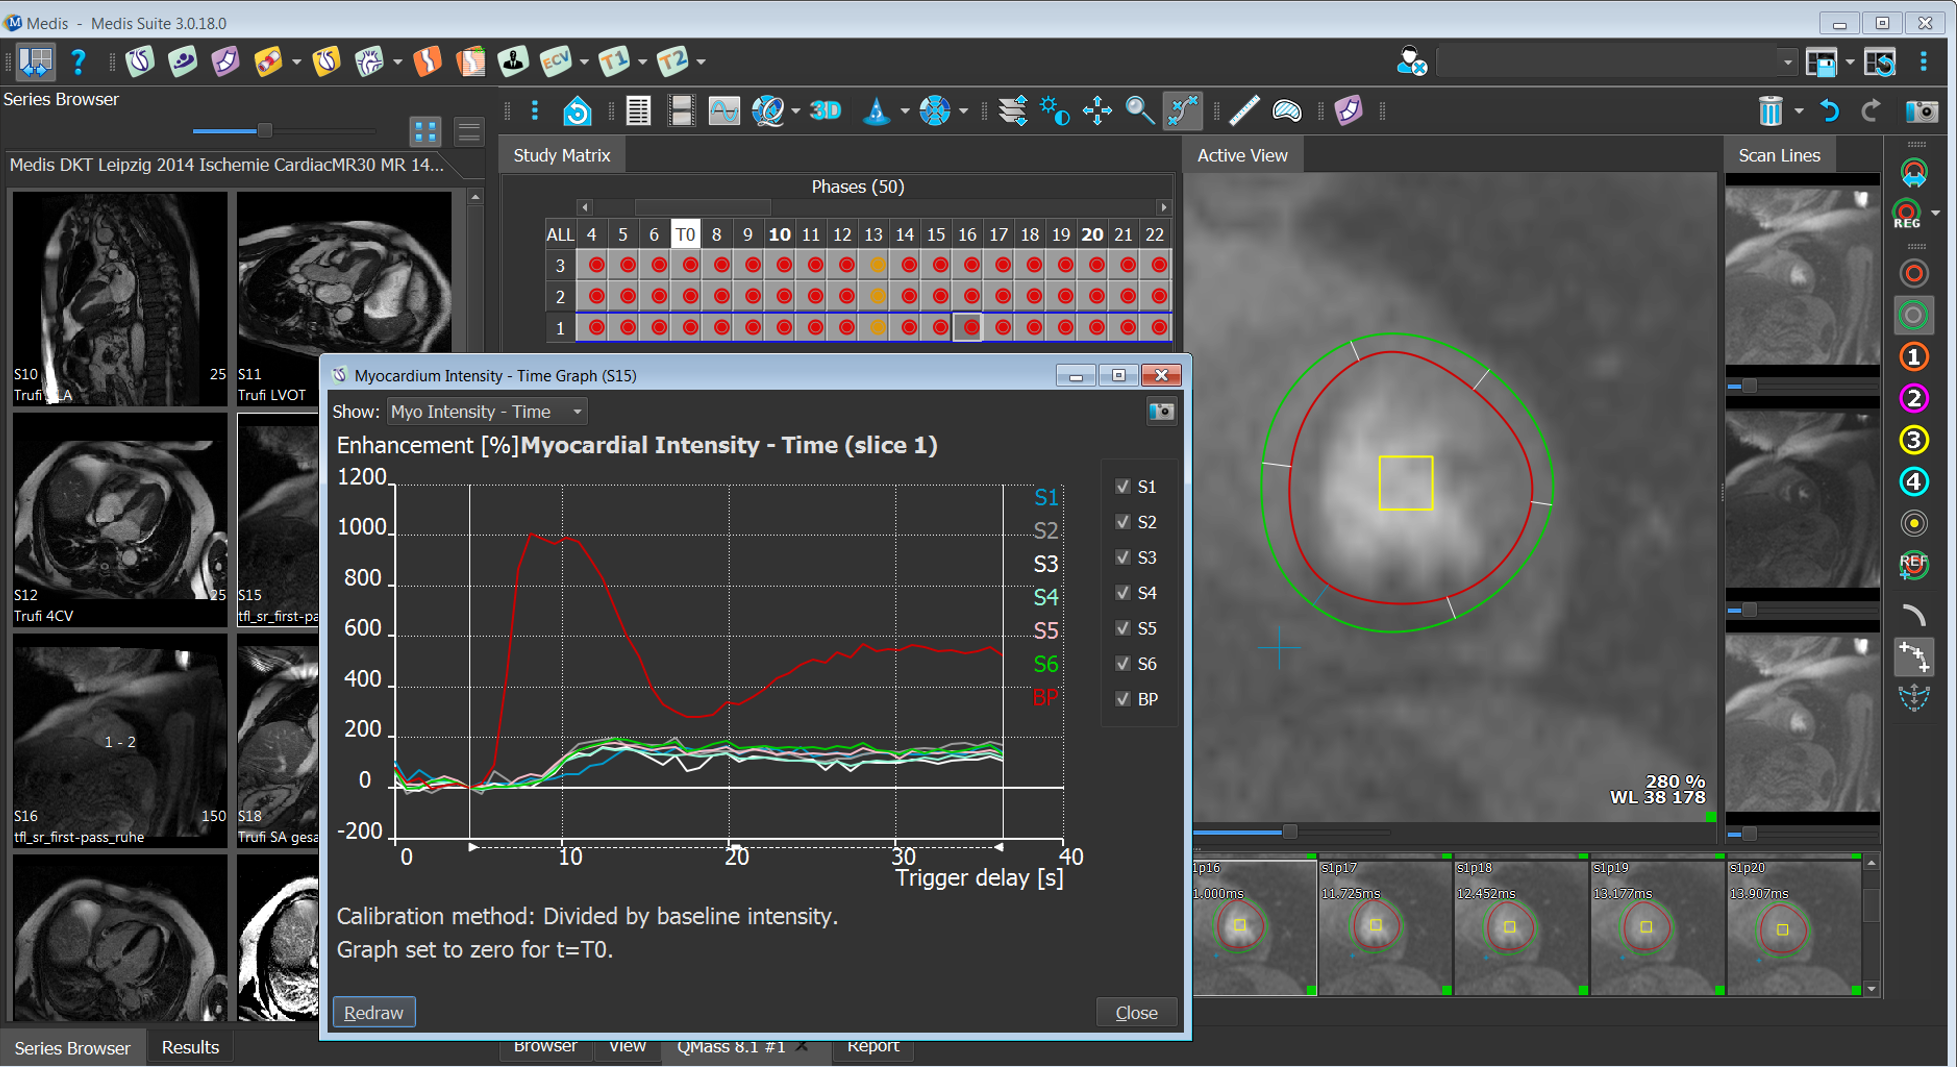Expand the T2 app dropdown arrow

click(701, 62)
